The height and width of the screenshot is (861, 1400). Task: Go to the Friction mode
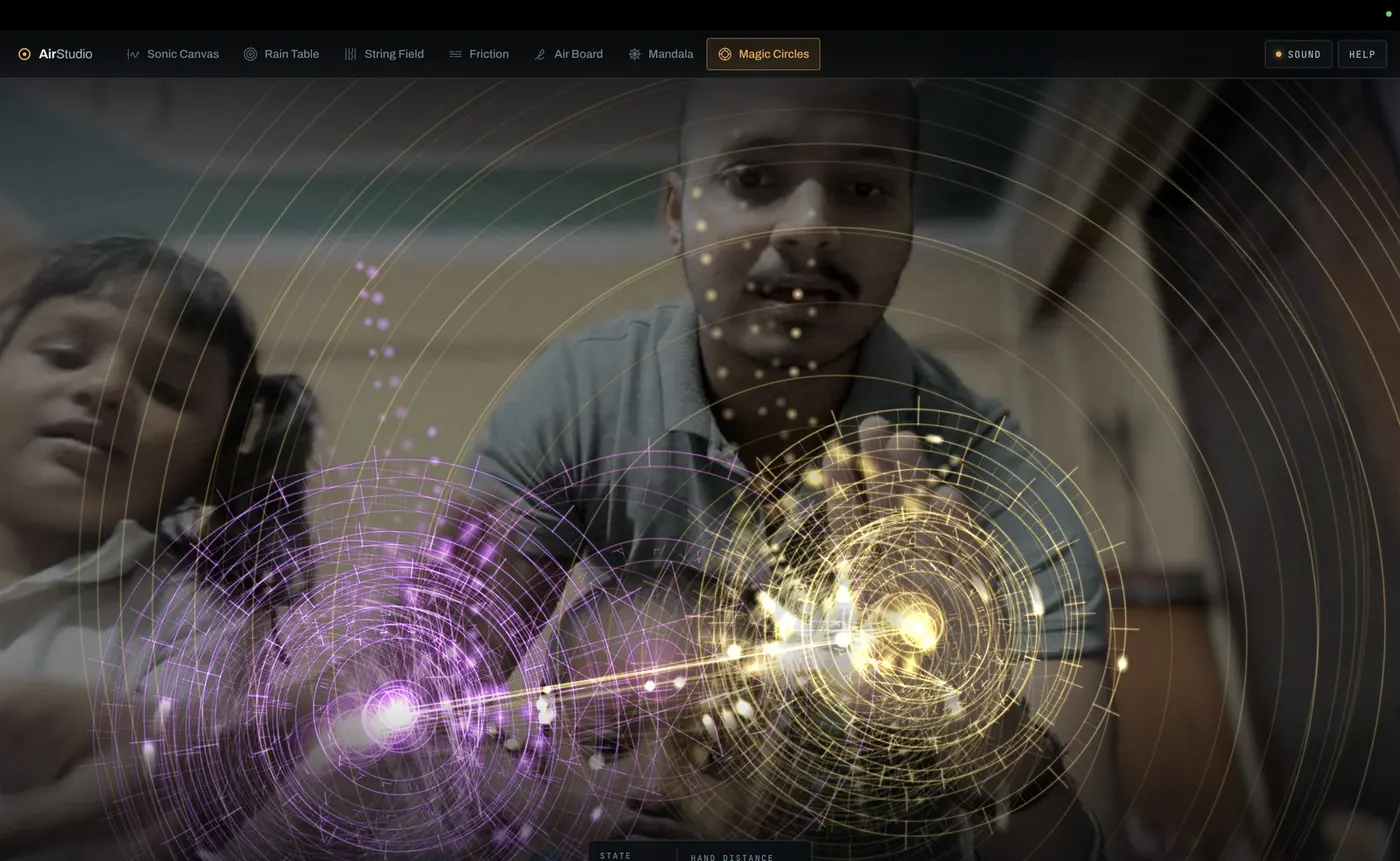479,54
